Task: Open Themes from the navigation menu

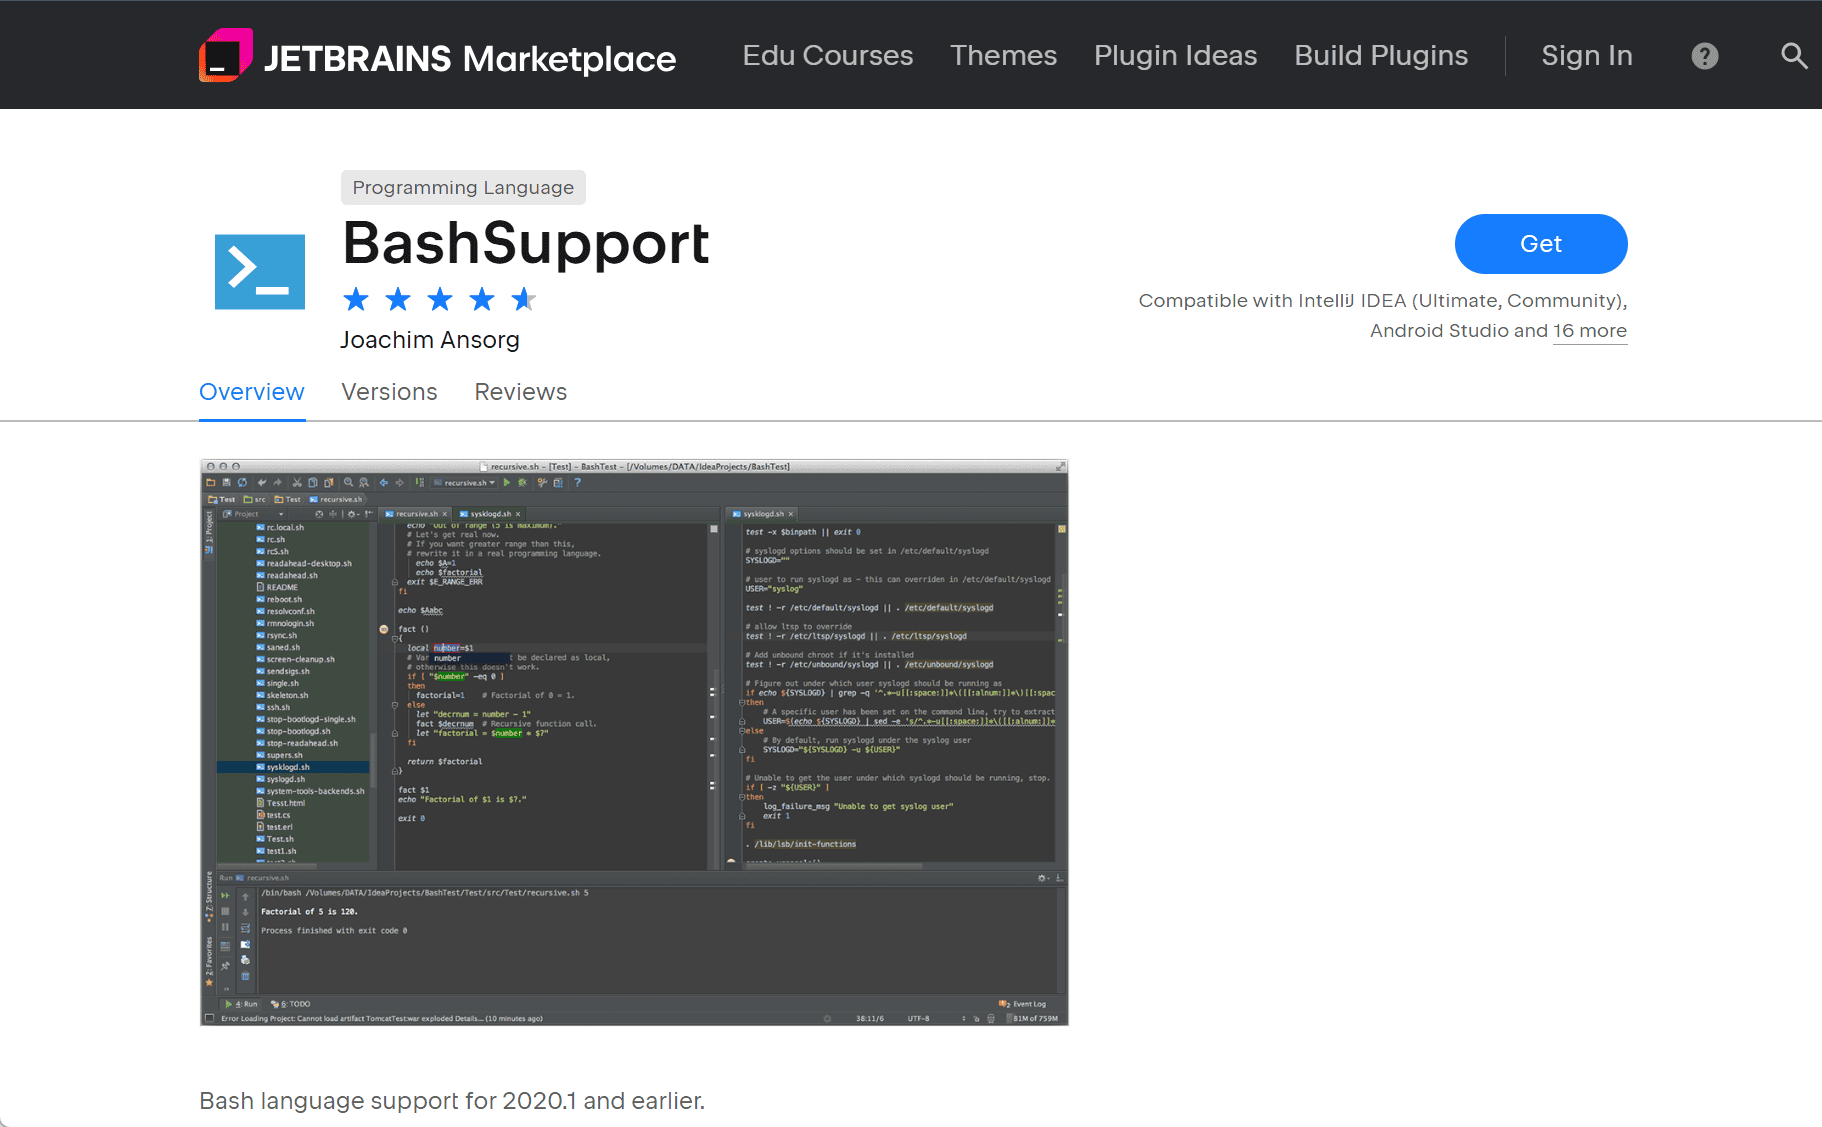Action: 1003,56
